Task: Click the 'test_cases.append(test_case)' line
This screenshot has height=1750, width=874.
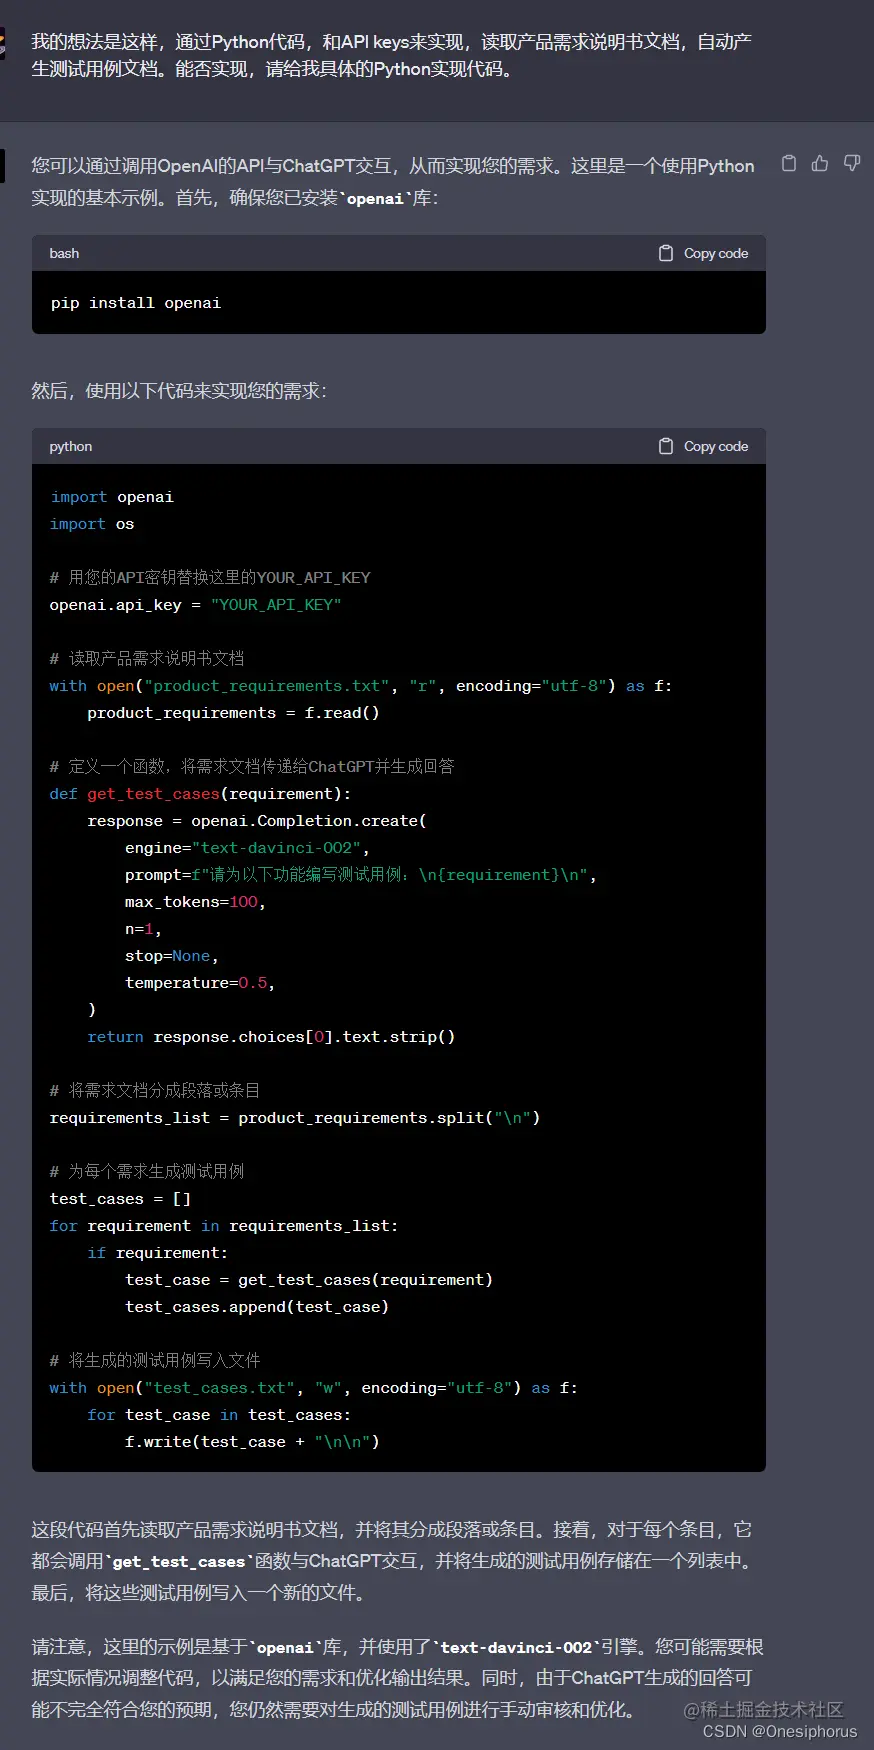Action: pos(257,1307)
